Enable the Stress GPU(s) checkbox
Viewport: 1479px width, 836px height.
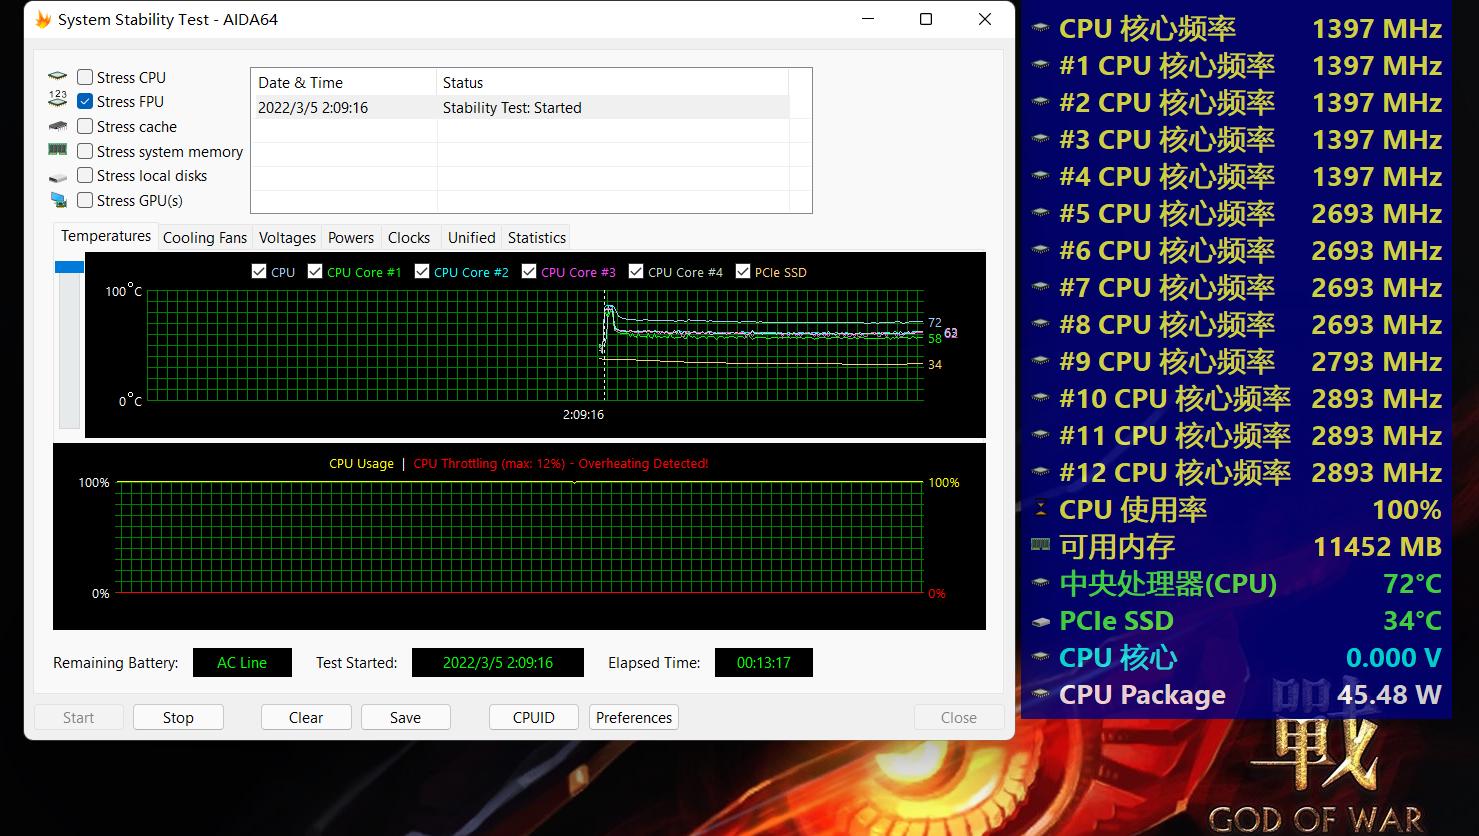[85, 200]
